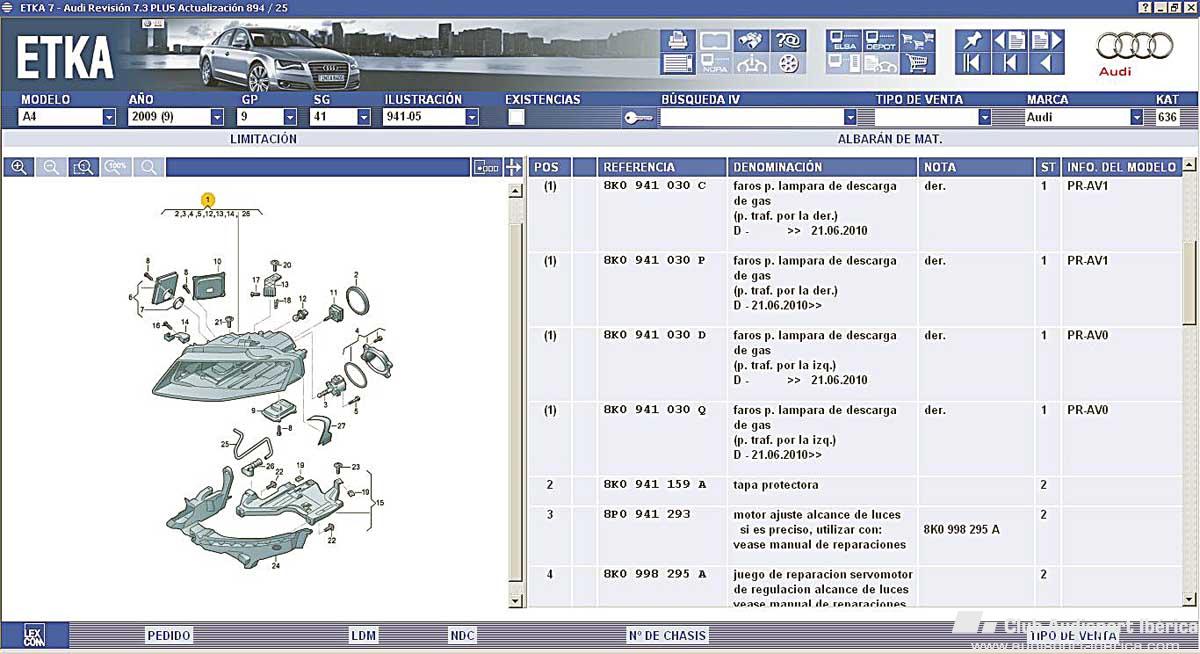Click the help question mark in title bar
The image size is (1200, 654).
1144,7
